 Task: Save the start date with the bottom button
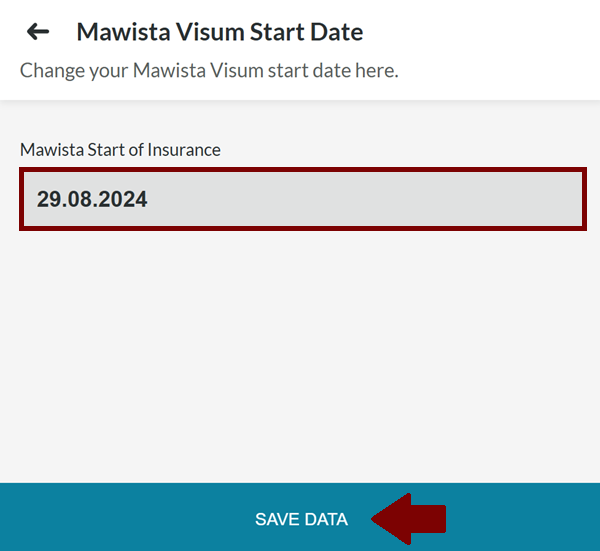pos(301,519)
